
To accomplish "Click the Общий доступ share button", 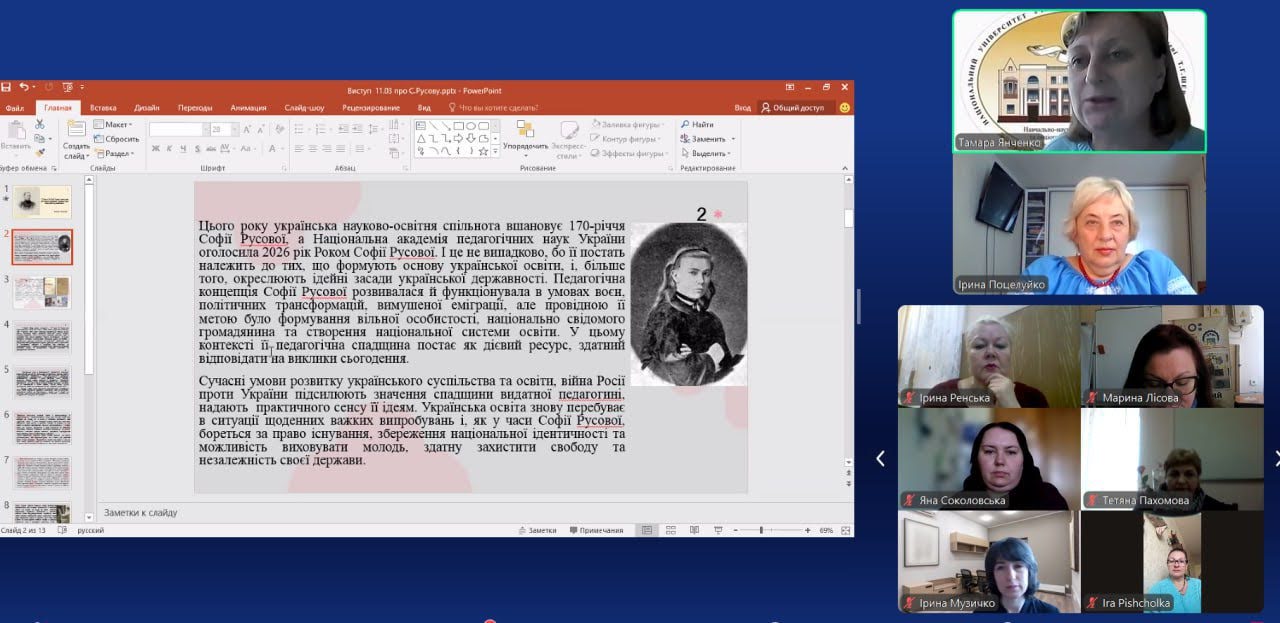I will (793, 108).
